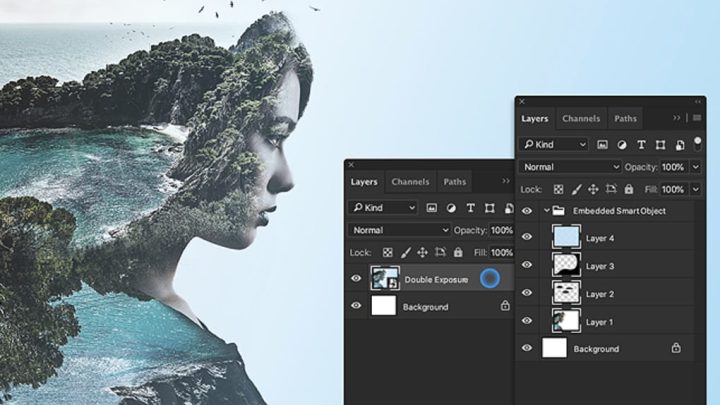Show more tabs chevron in left panel
This screenshot has height=405, width=720.
(506, 181)
